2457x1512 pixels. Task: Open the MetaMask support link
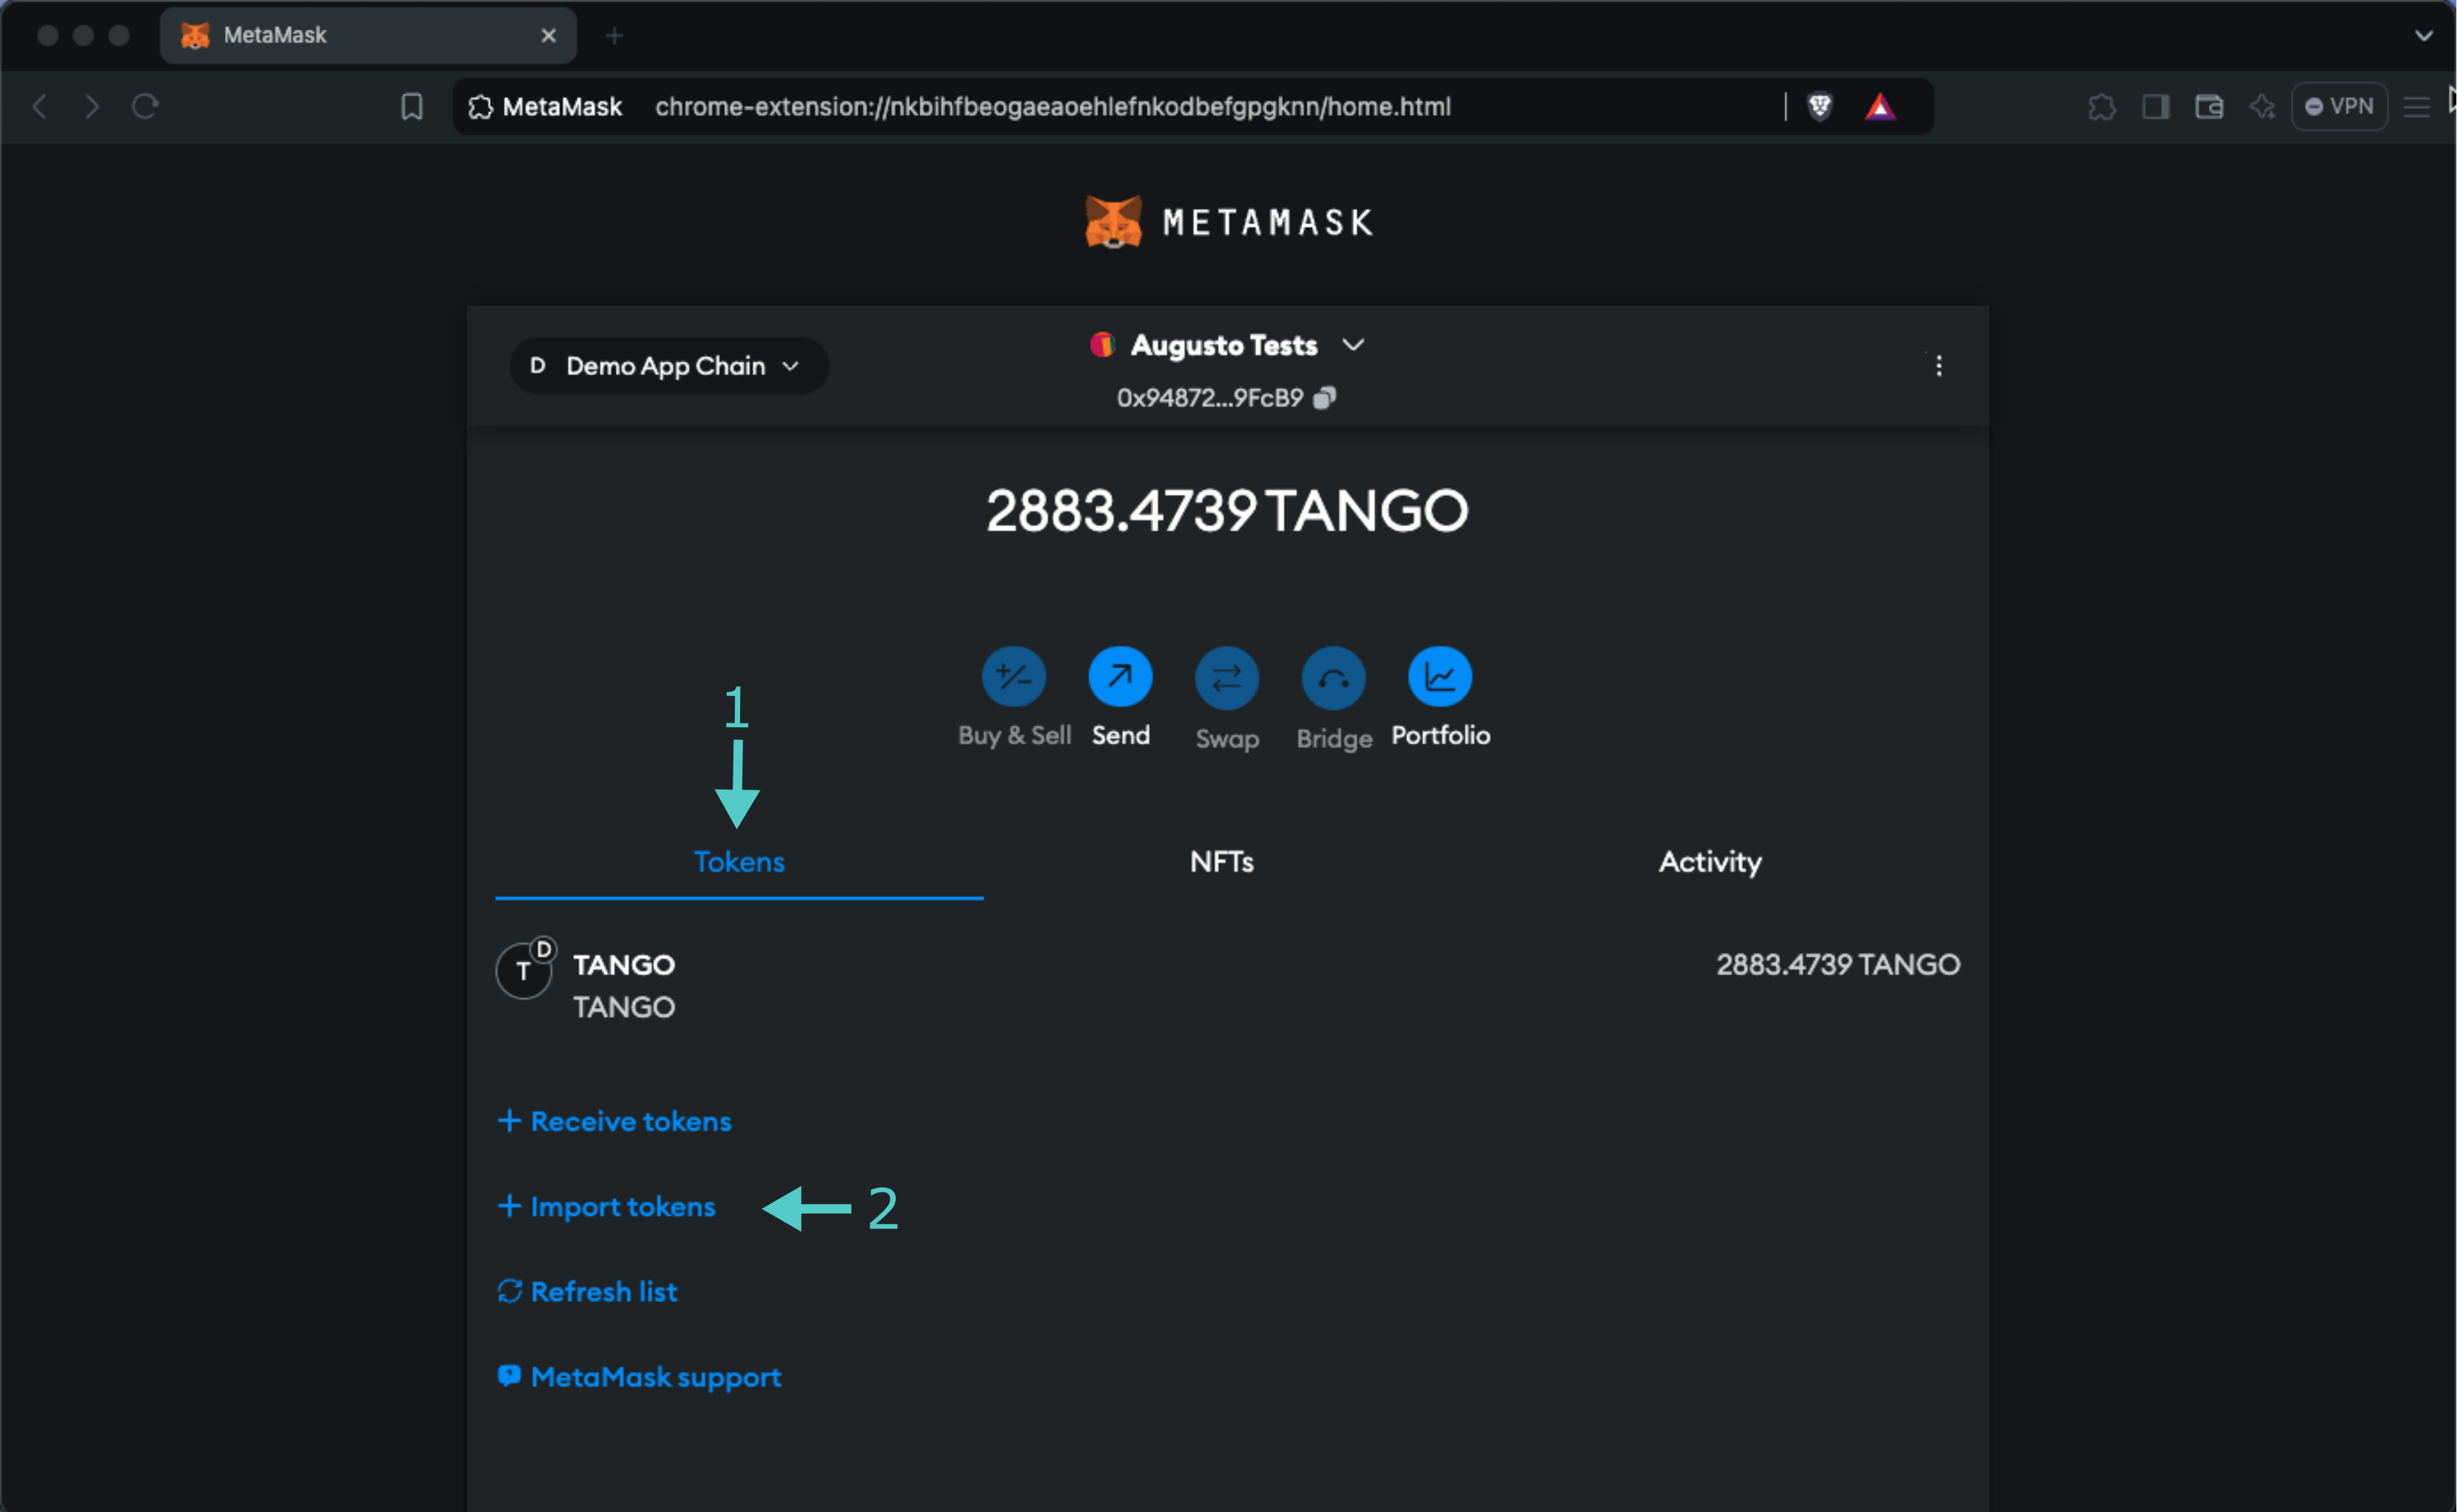(x=639, y=1378)
